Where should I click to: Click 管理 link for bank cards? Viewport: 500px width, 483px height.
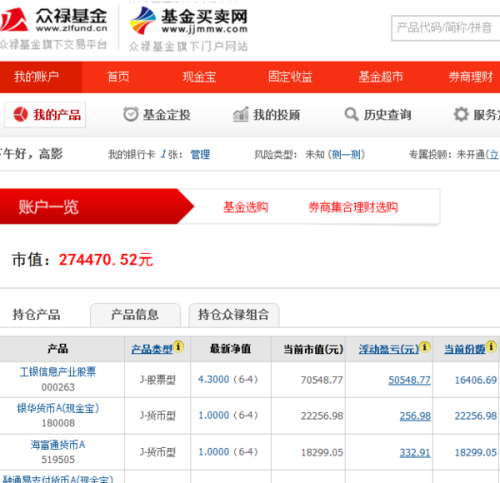click(200, 155)
